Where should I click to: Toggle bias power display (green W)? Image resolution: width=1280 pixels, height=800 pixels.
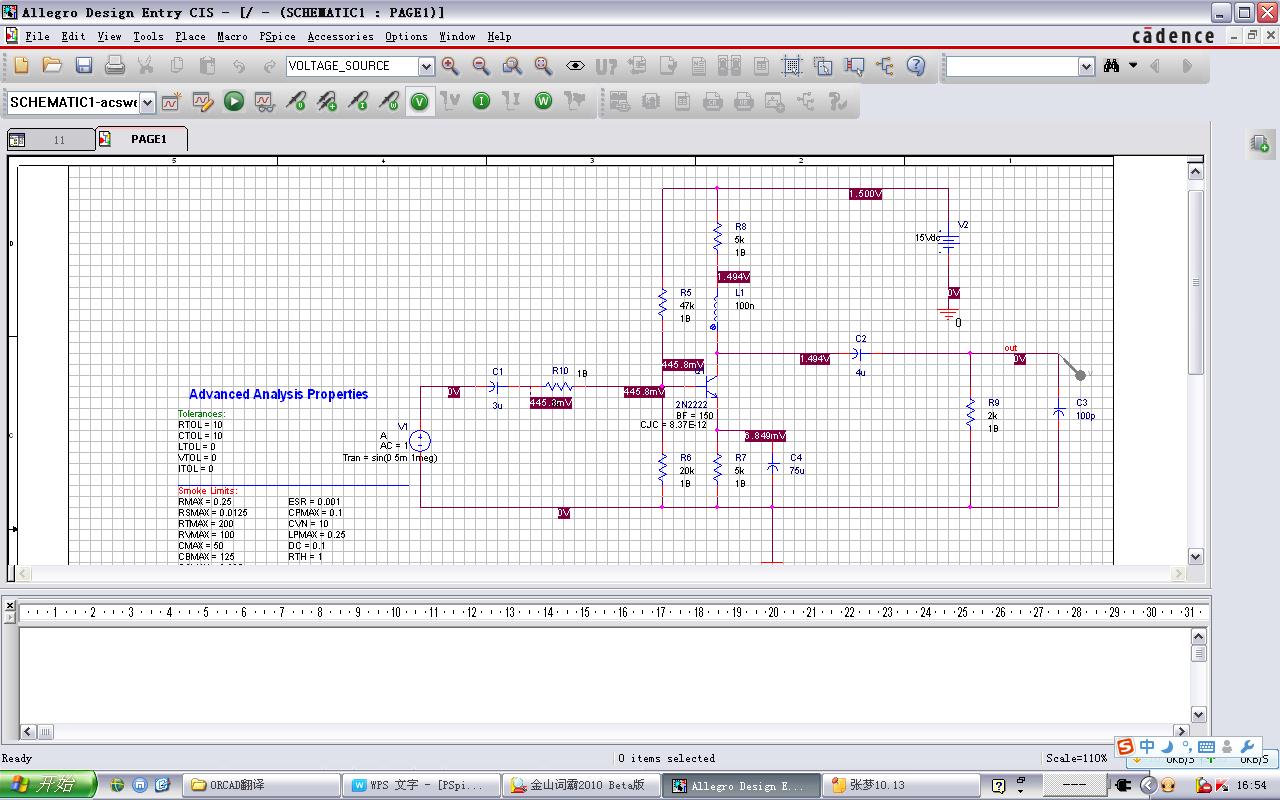tap(543, 101)
